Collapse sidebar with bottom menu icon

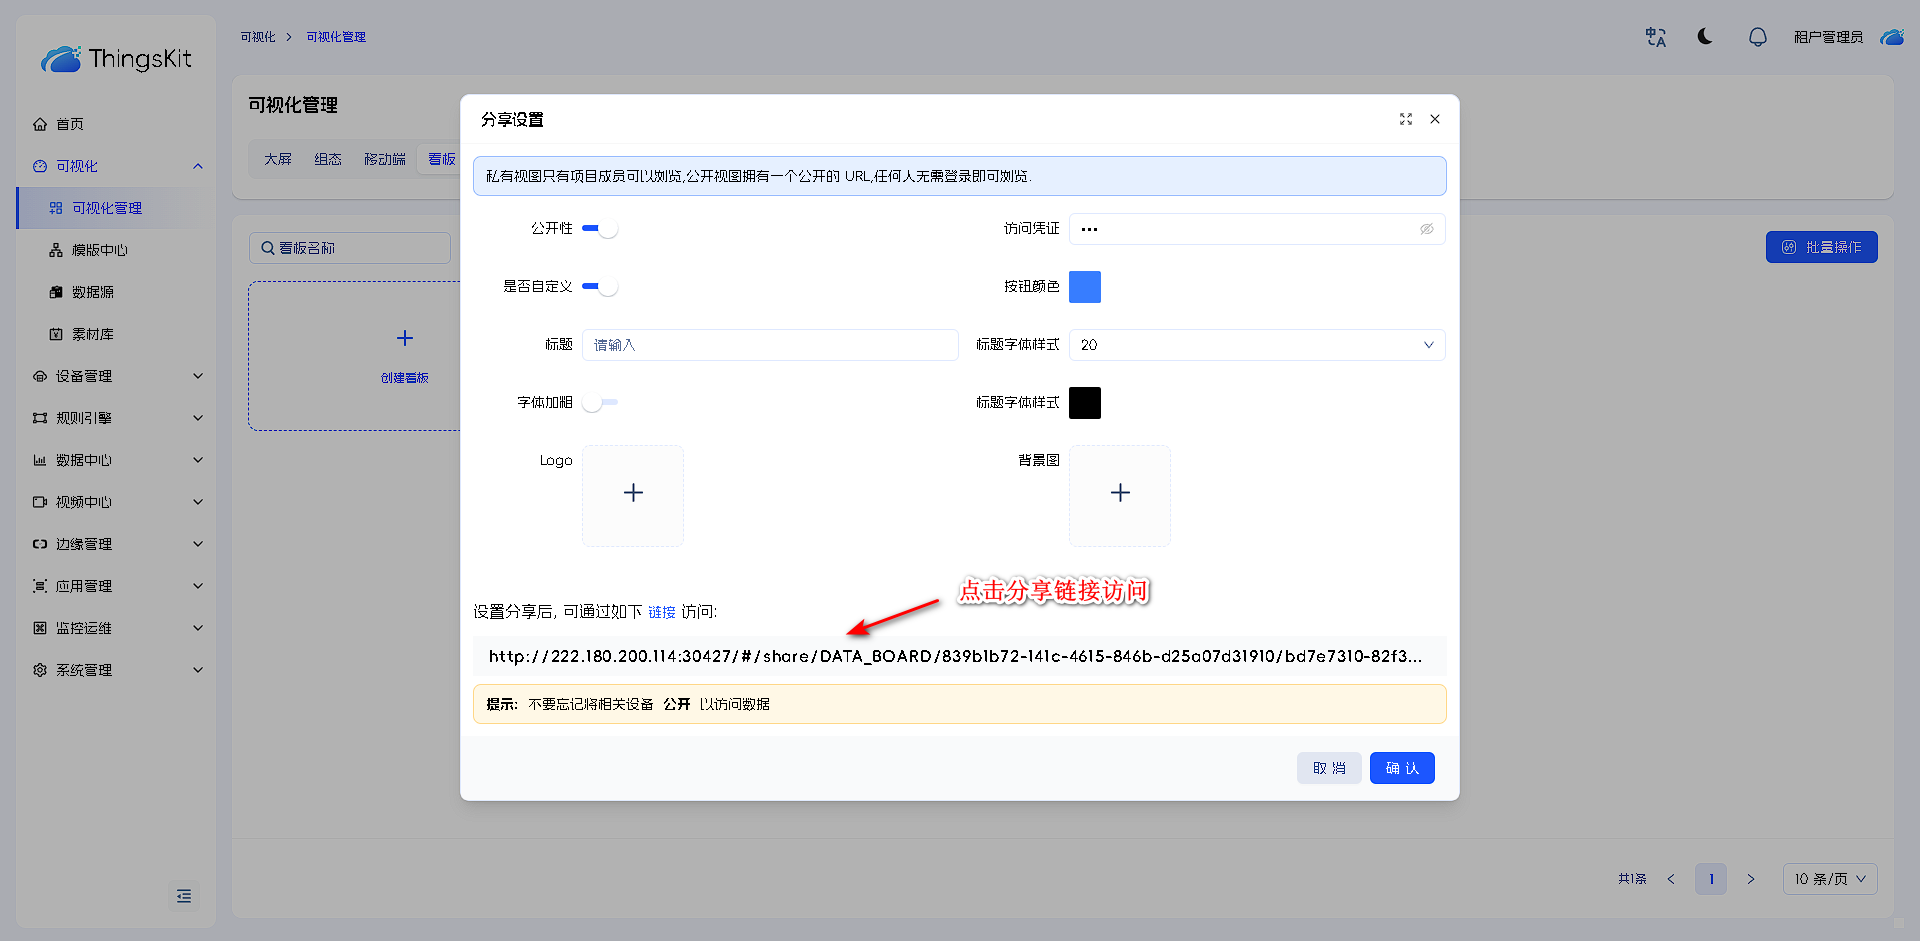(184, 896)
